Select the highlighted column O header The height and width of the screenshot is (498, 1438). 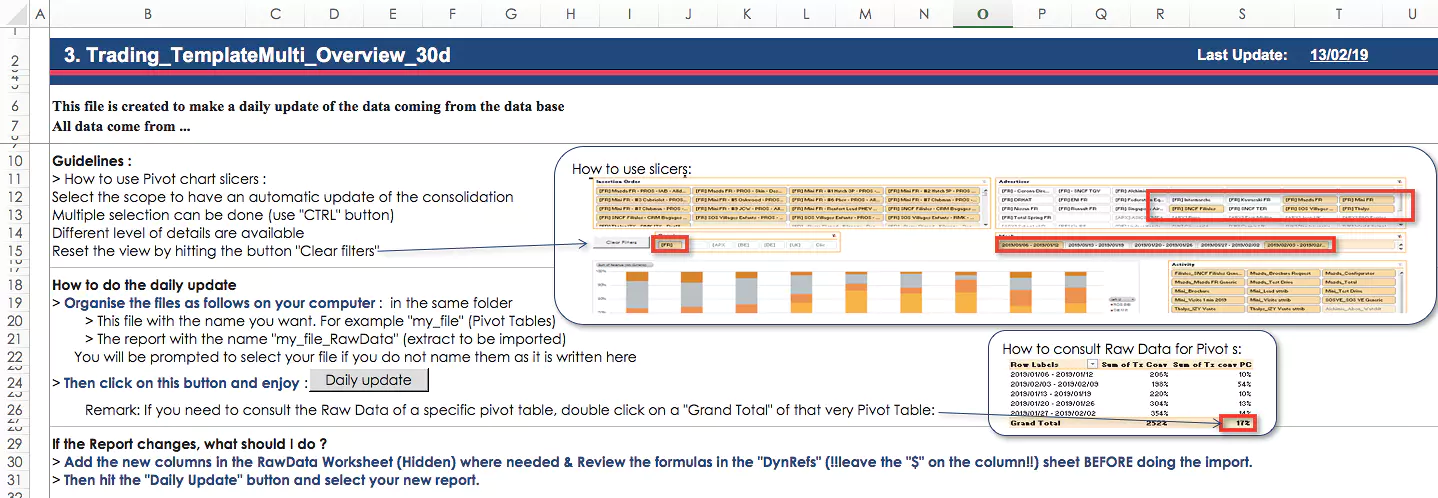982,13
